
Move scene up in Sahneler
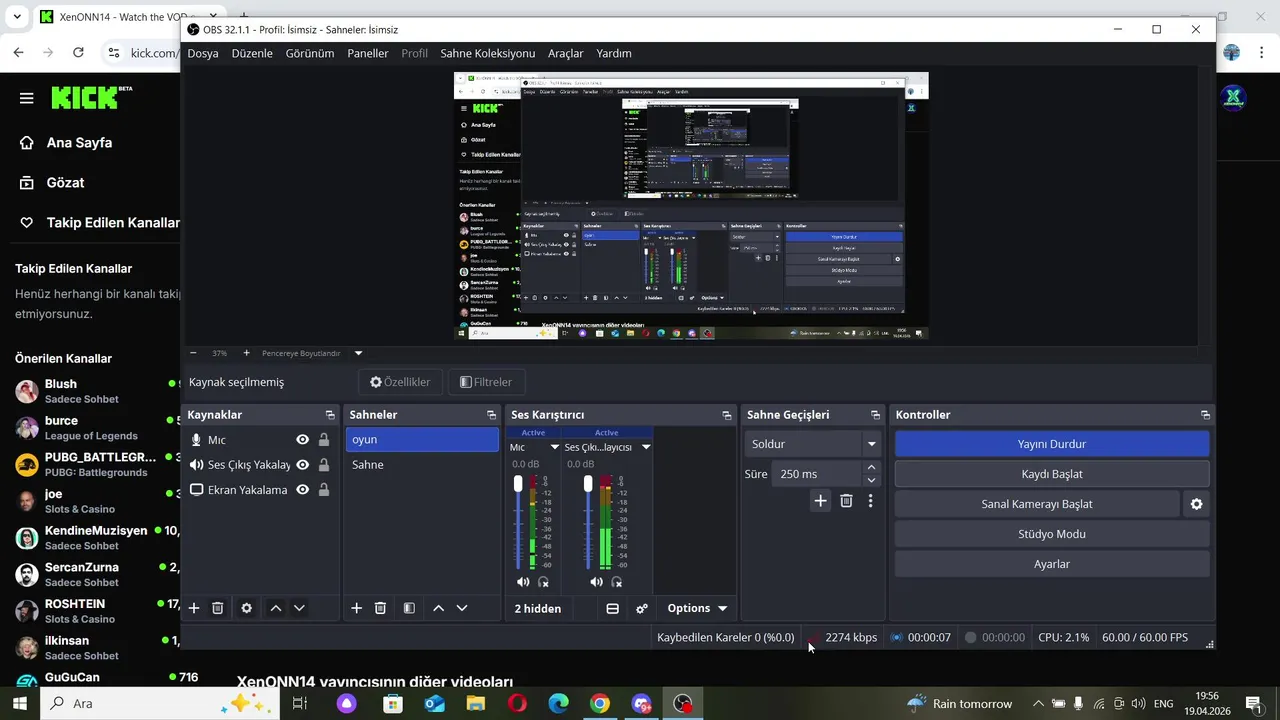438,608
